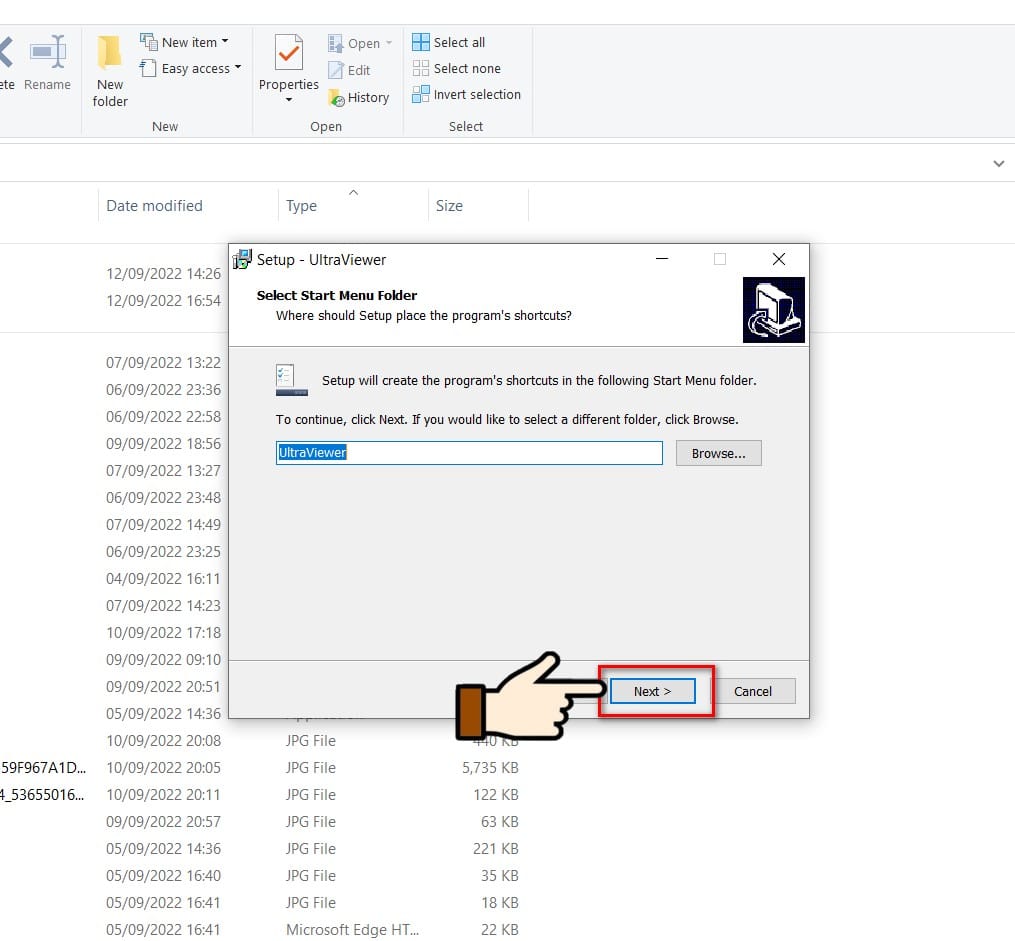This screenshot has width=1015, height=941.
Task: Select the 35 KB JPG file row
Action: pos(259,876)
